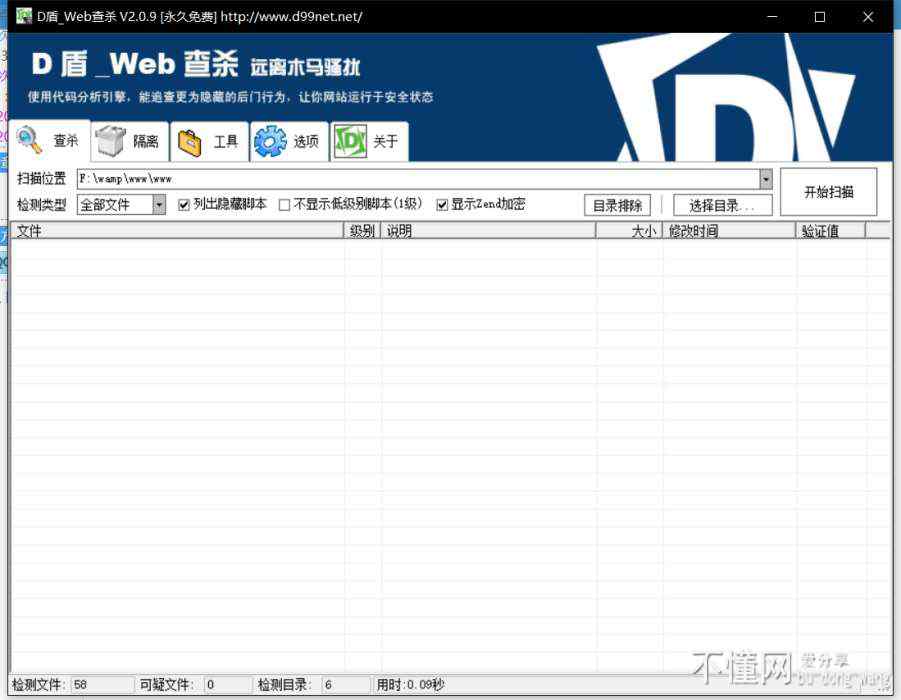Click the 扫描位置 path input field
The height and width of the screenshot is (700, 901).
point(418,179)
